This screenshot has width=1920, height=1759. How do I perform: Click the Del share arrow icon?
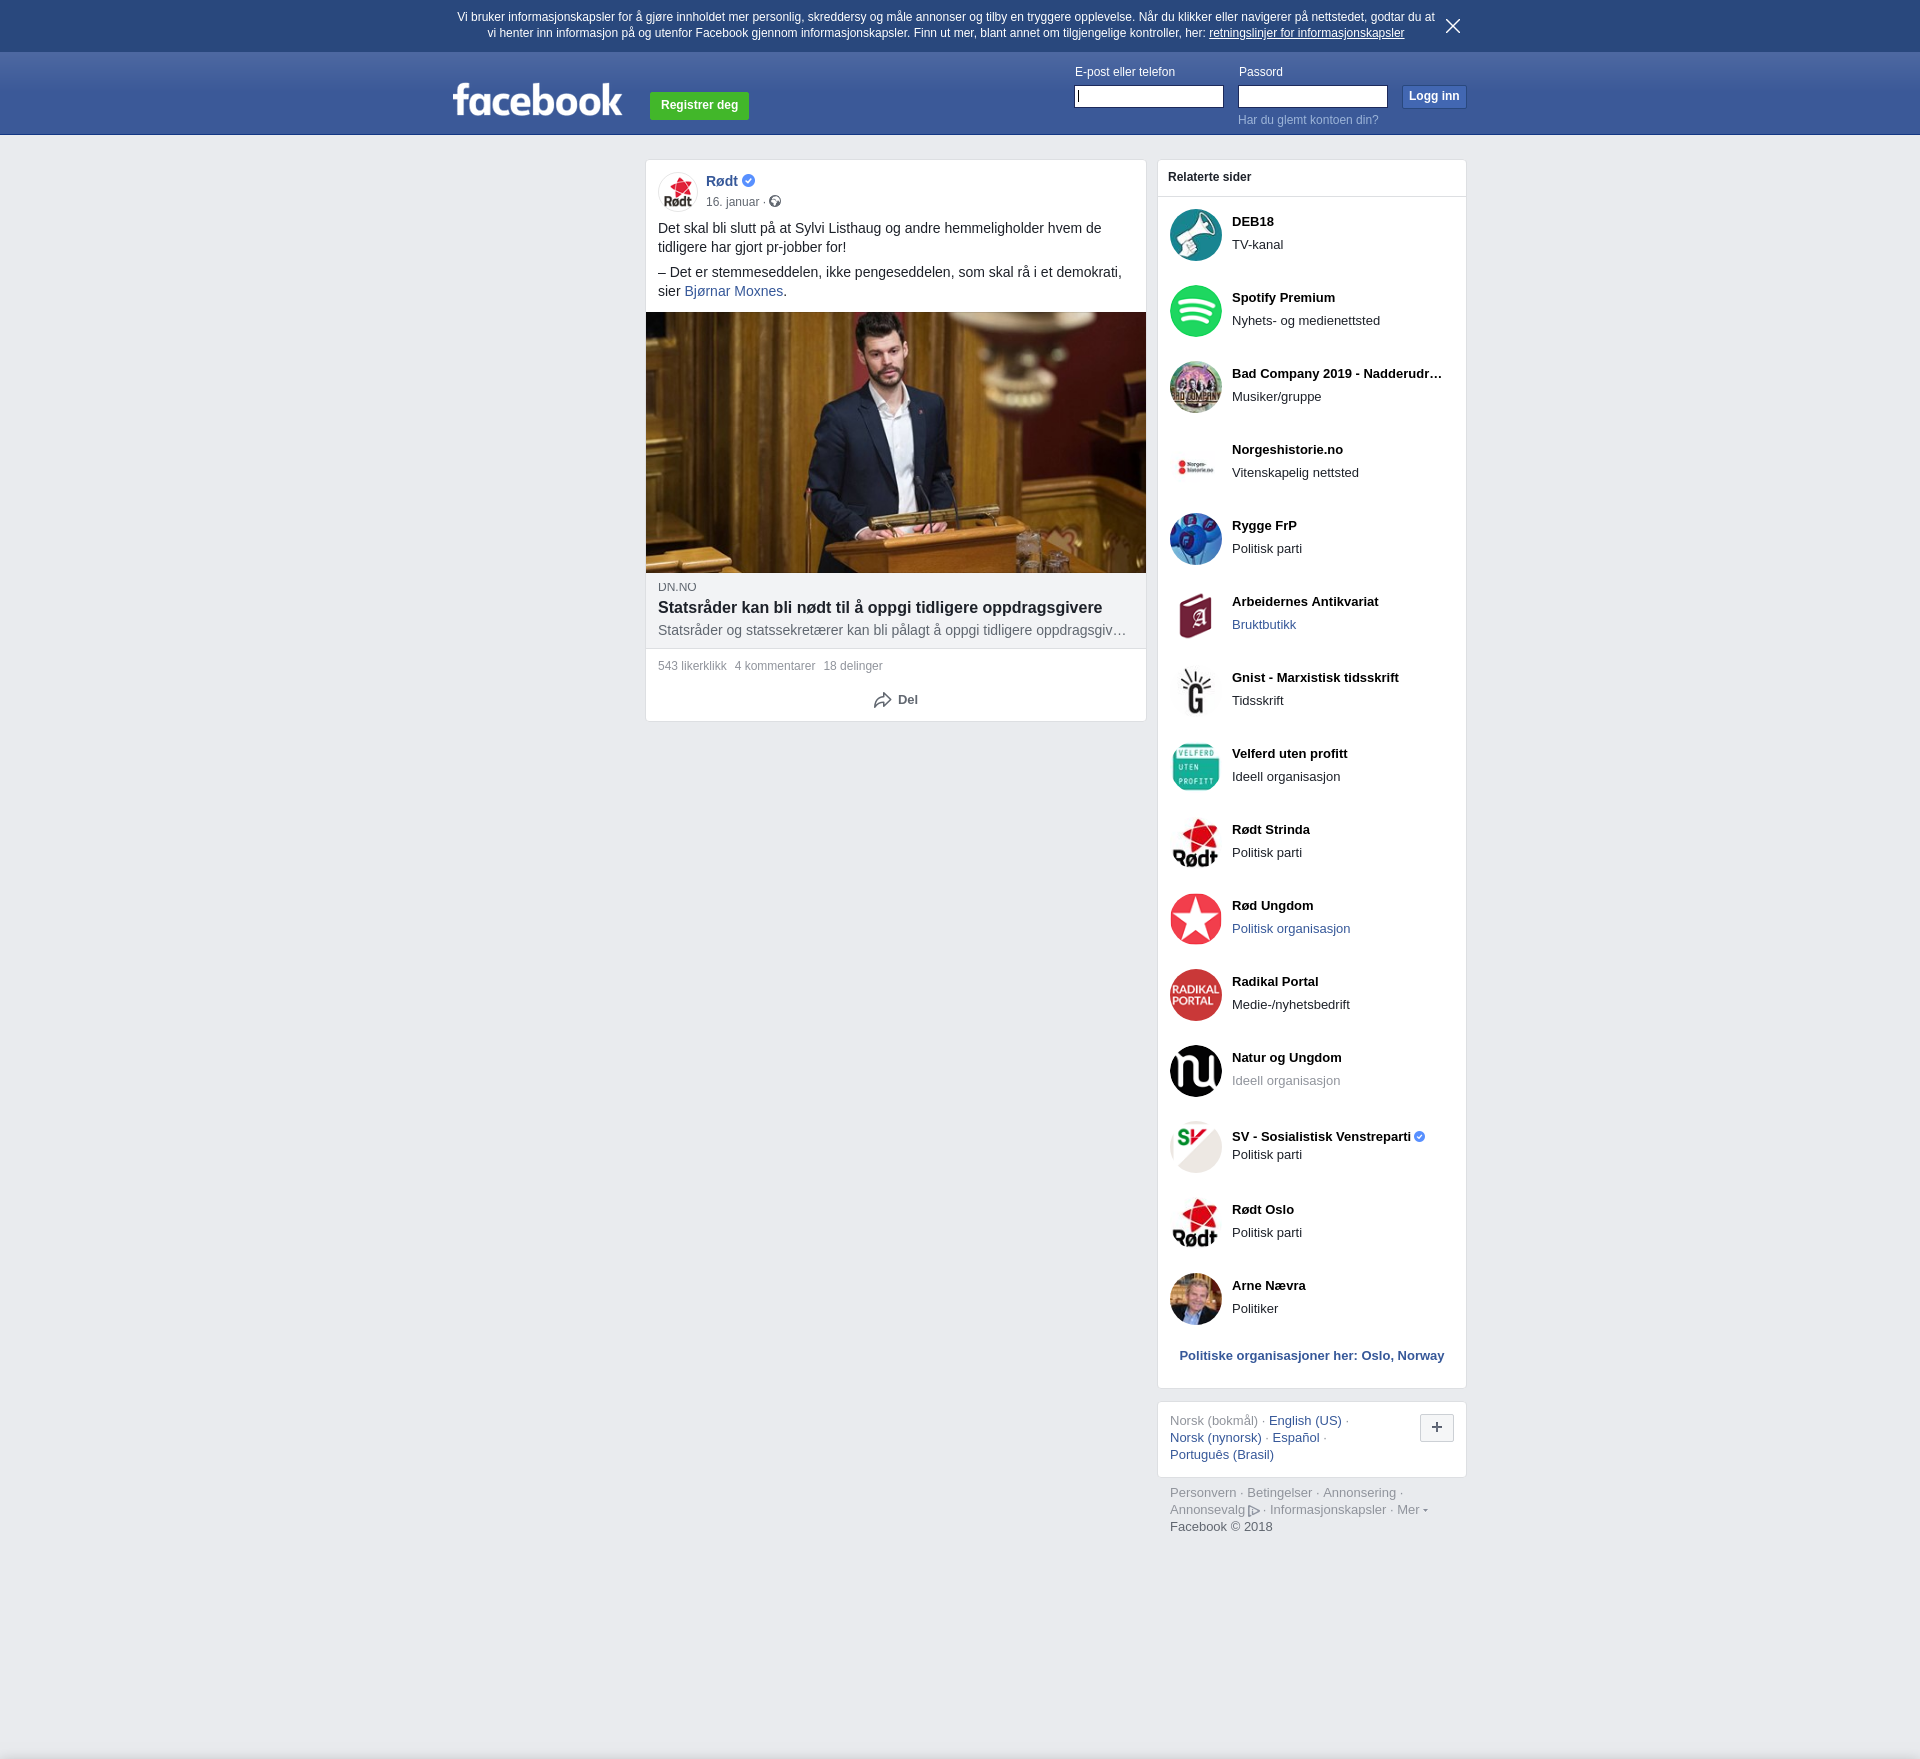[x=882, y=700]
